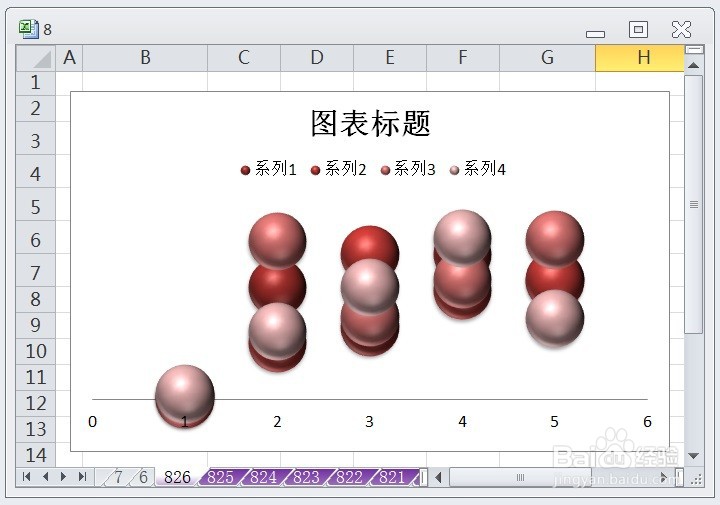
Task: Open sheet tab 824
Action: tap(263, 477)
